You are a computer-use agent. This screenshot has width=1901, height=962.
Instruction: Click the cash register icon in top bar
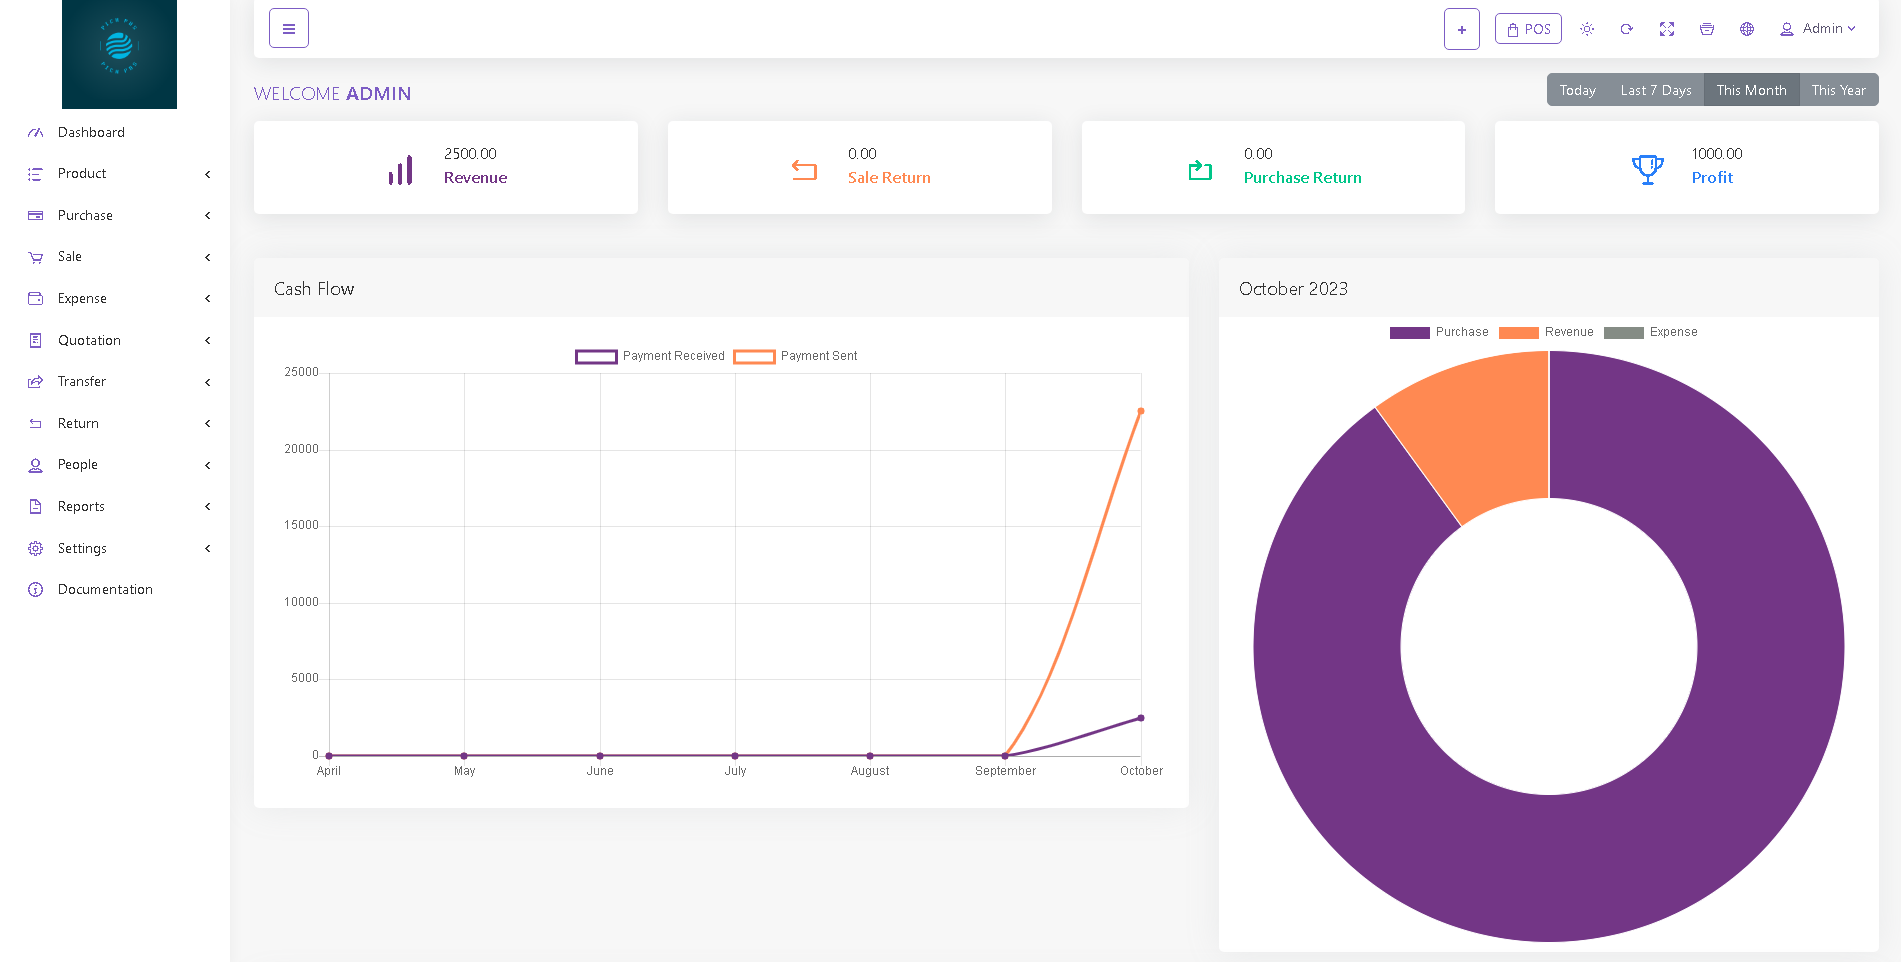[x=1707, y=29]
